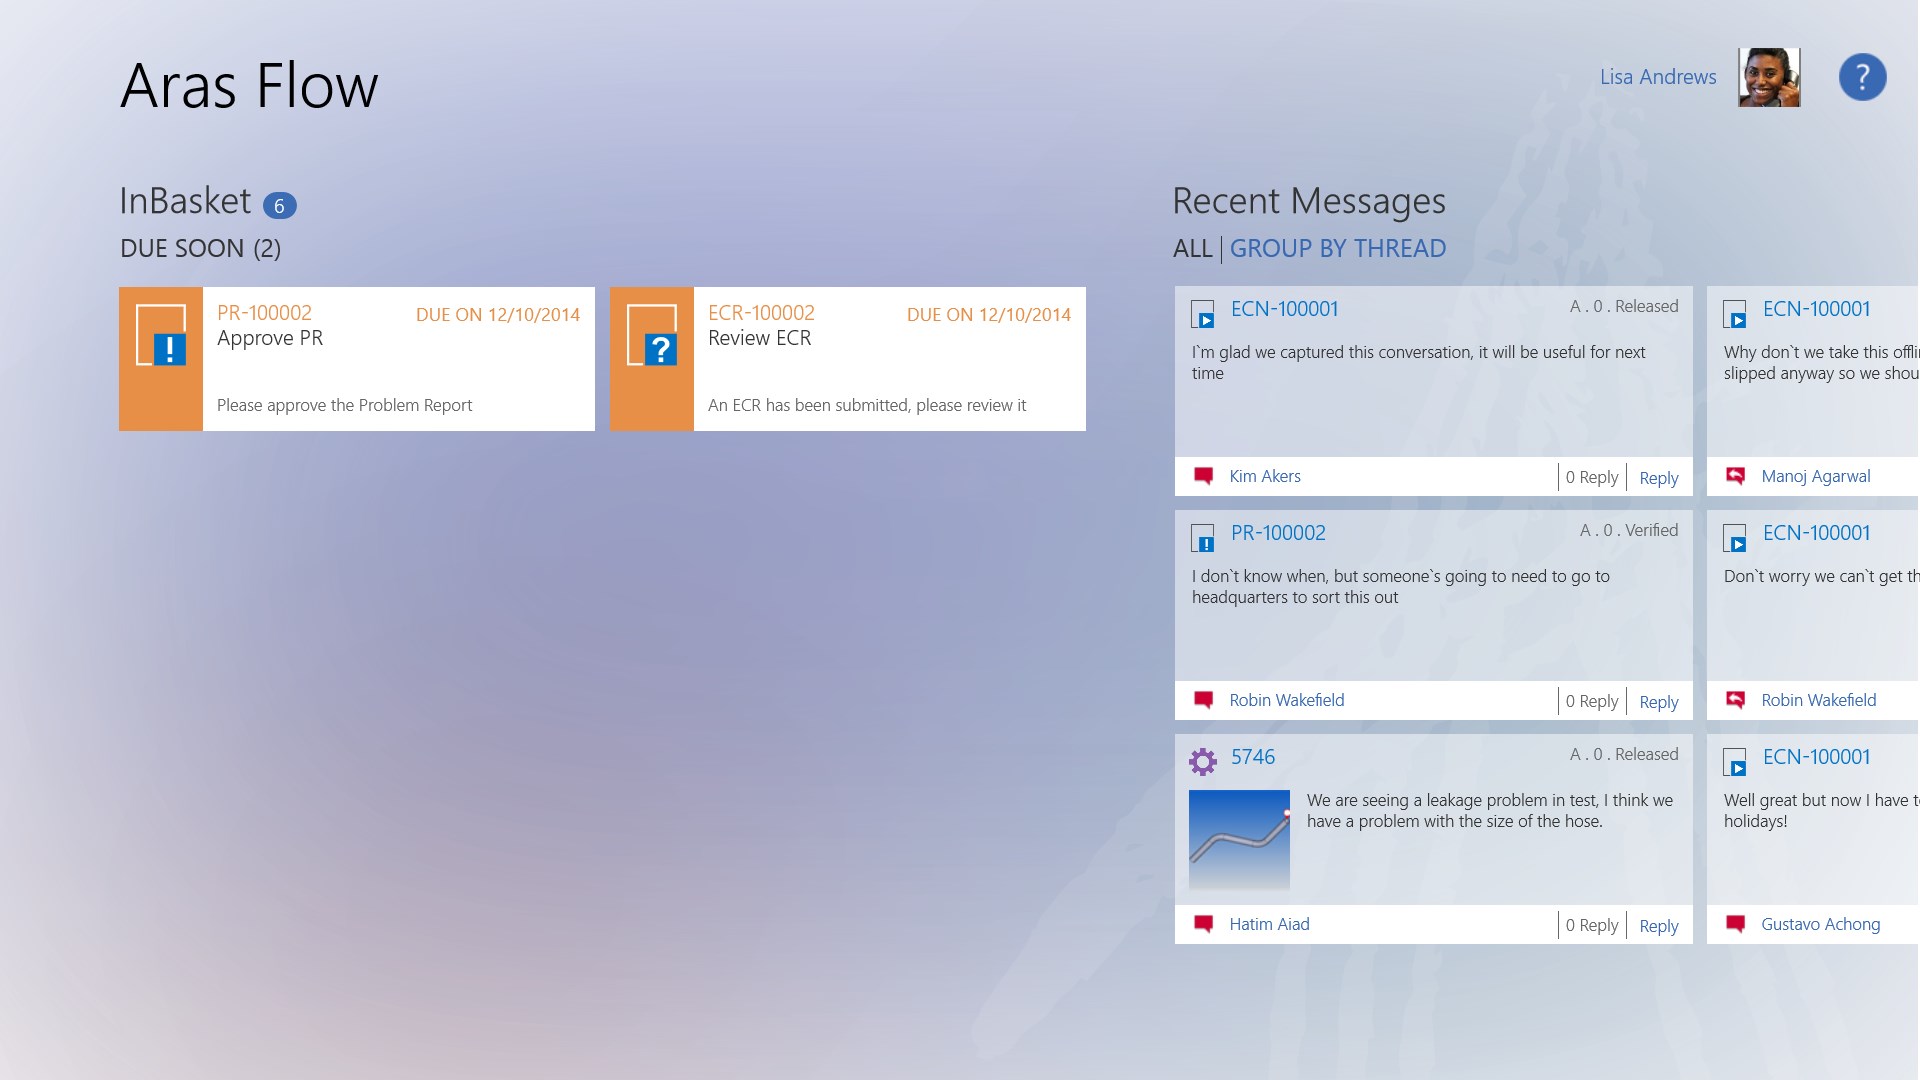The height and width of the screenshot is (1080, 1920).
Task: Reply to Kim Akers' message
Action: (1659, 478)
